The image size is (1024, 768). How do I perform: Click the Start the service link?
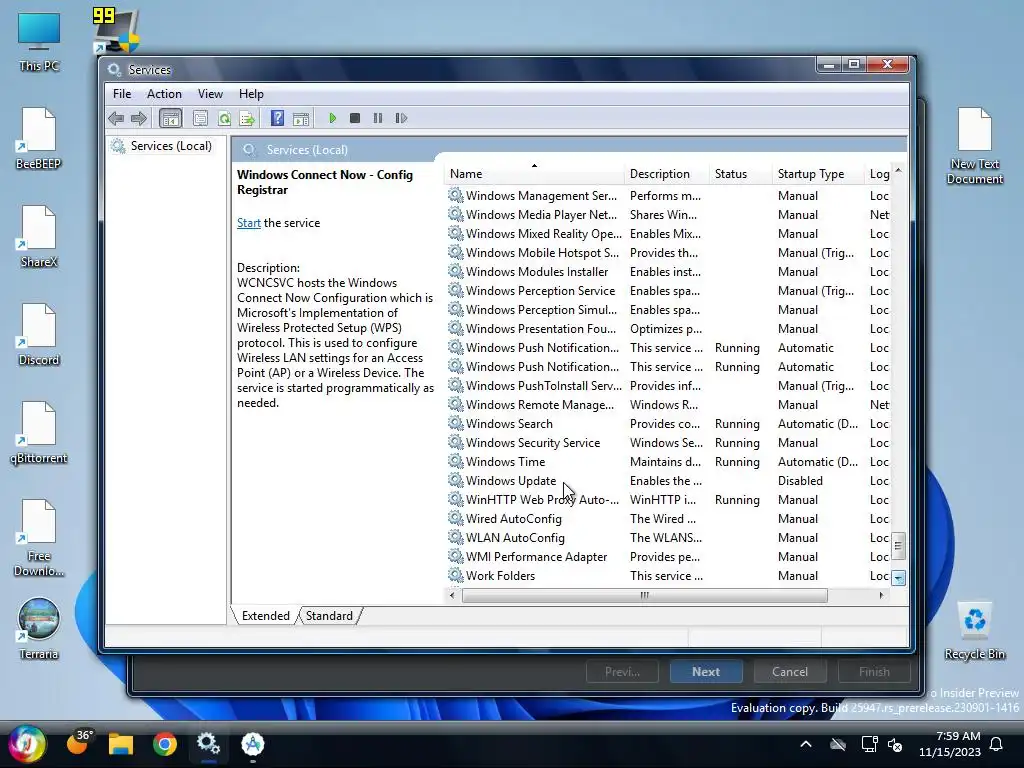(248, 223)
